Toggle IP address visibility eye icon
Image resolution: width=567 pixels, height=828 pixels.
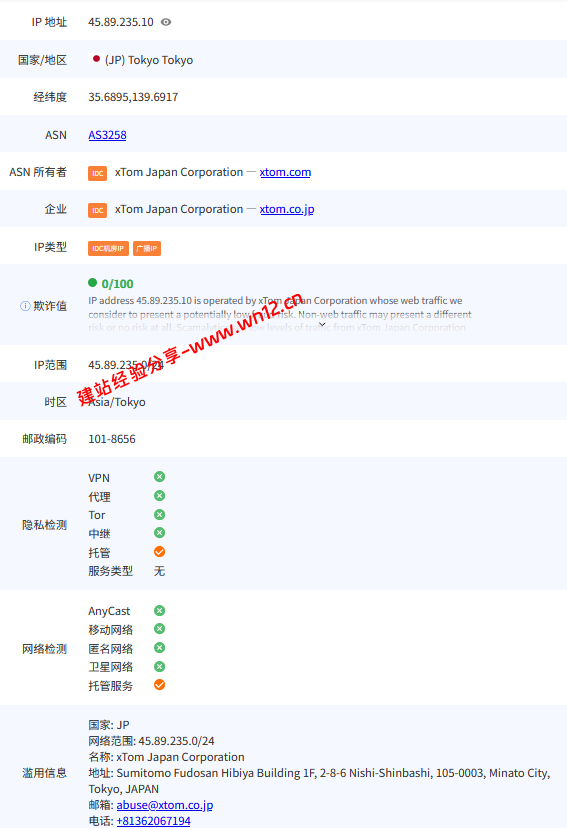[166, 22]
